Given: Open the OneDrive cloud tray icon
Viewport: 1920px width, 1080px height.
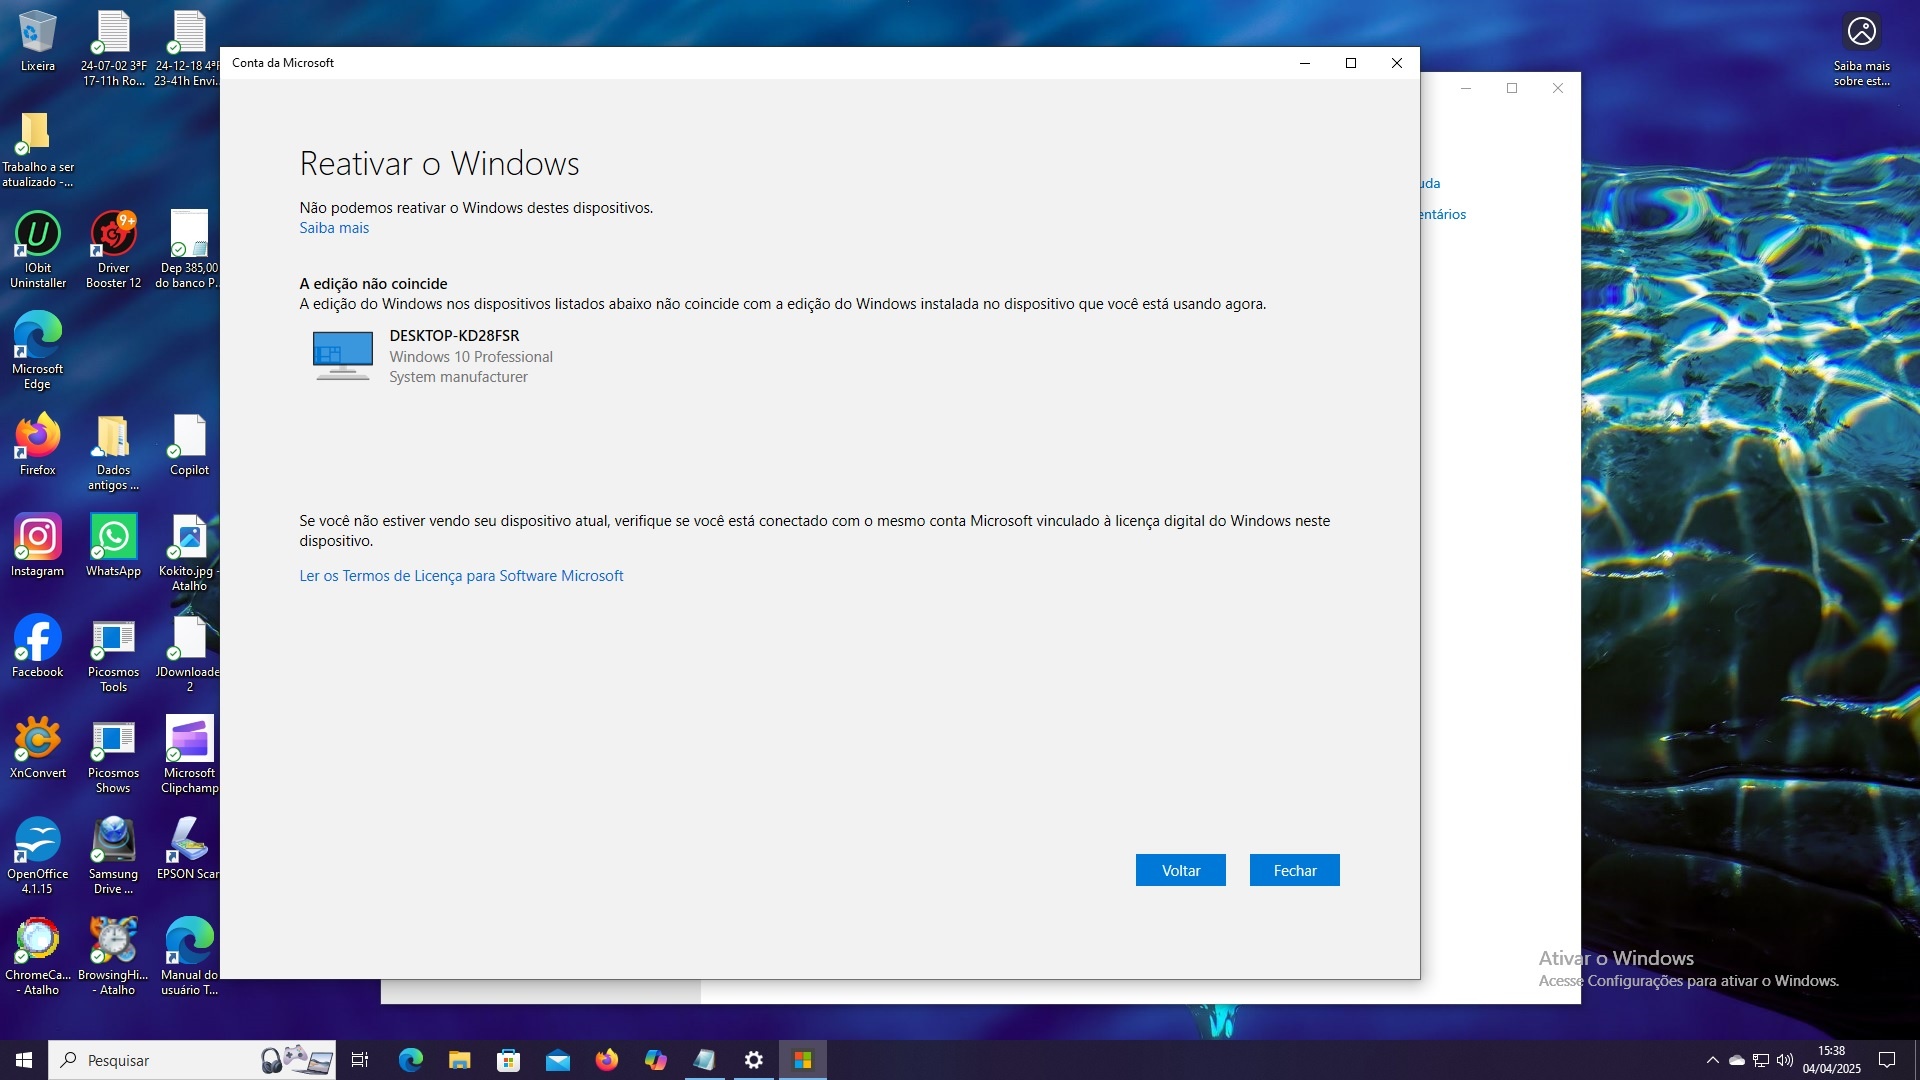Looking at the screenshot, I should (1737, 1060).
